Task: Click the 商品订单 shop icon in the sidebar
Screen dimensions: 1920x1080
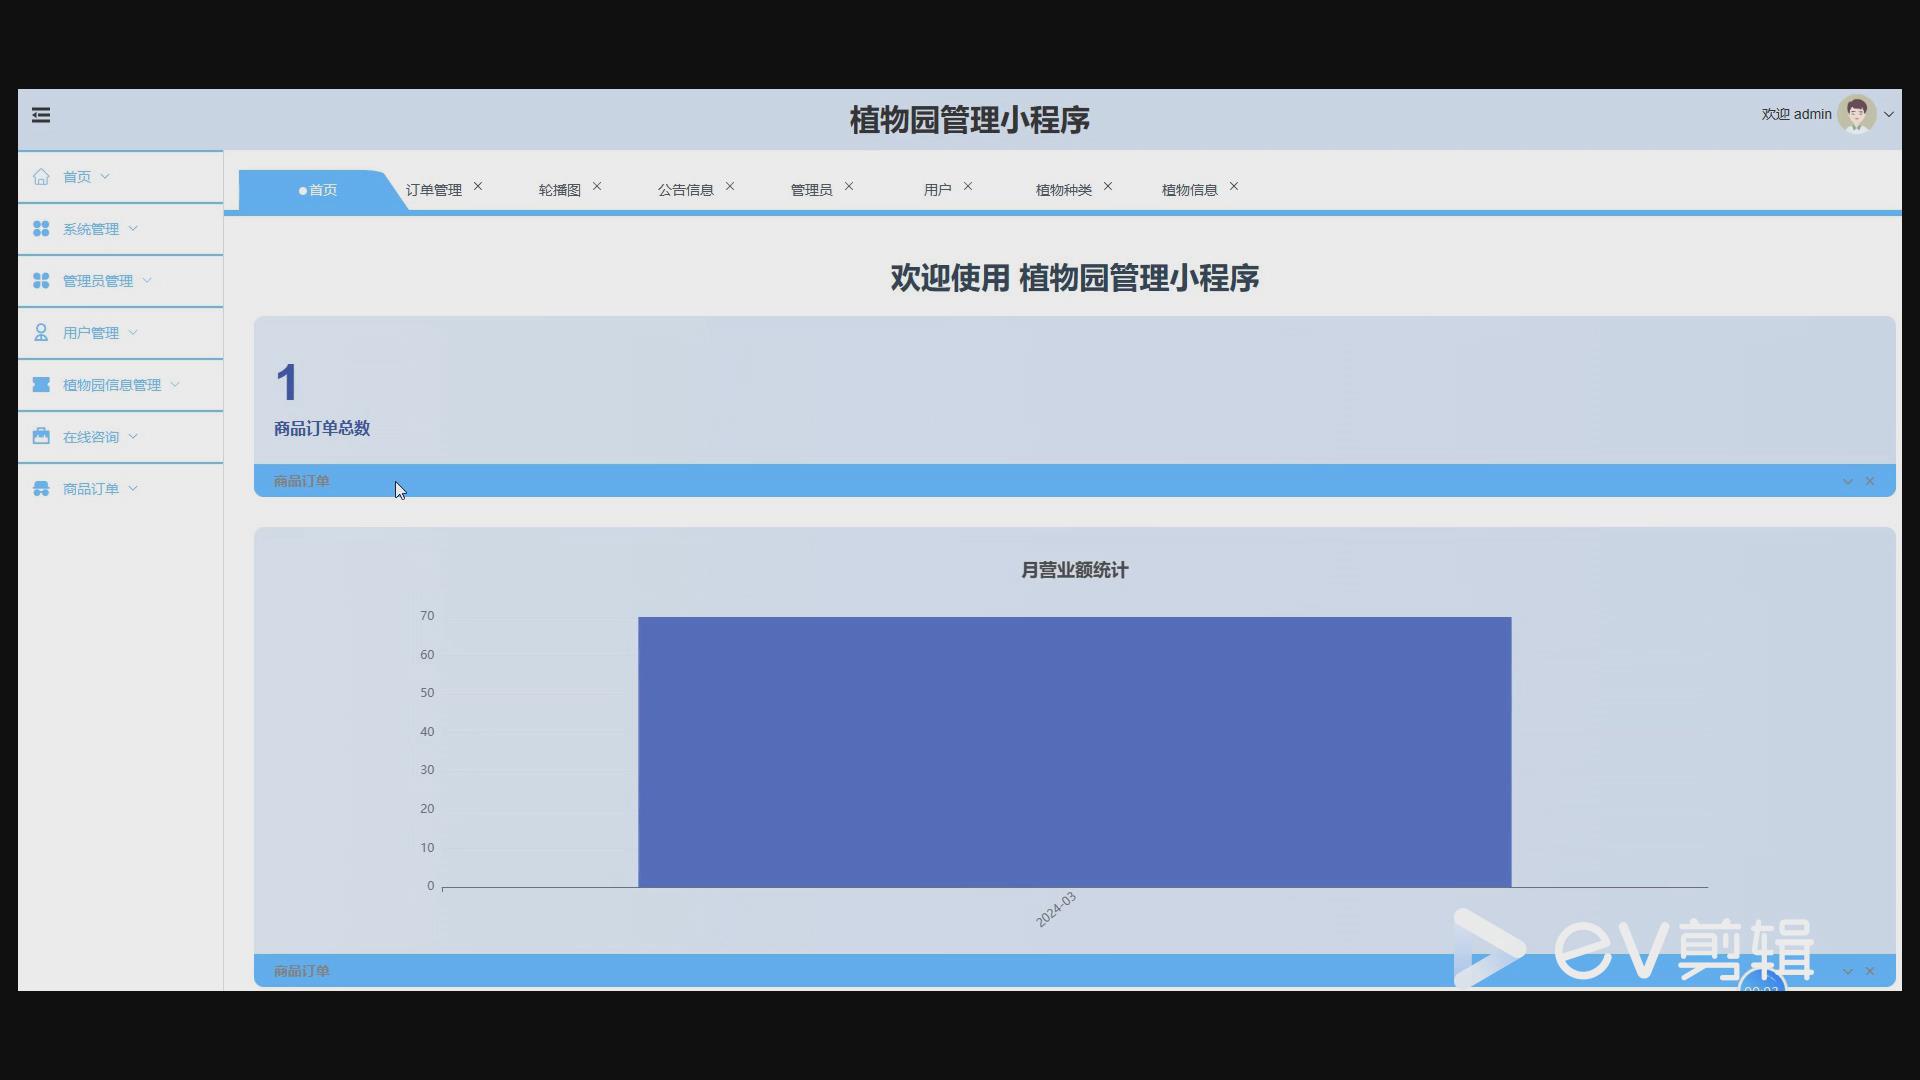Action: [41, 489]
